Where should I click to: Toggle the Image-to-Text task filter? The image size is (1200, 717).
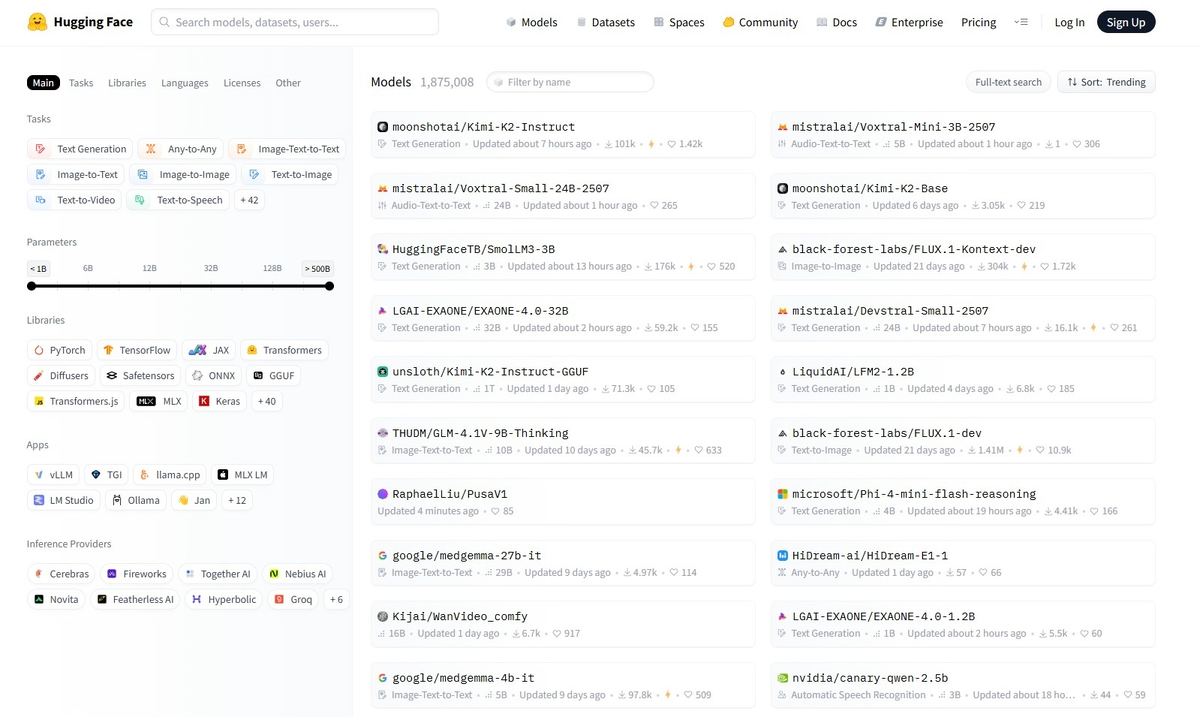(x=76, y=174)
